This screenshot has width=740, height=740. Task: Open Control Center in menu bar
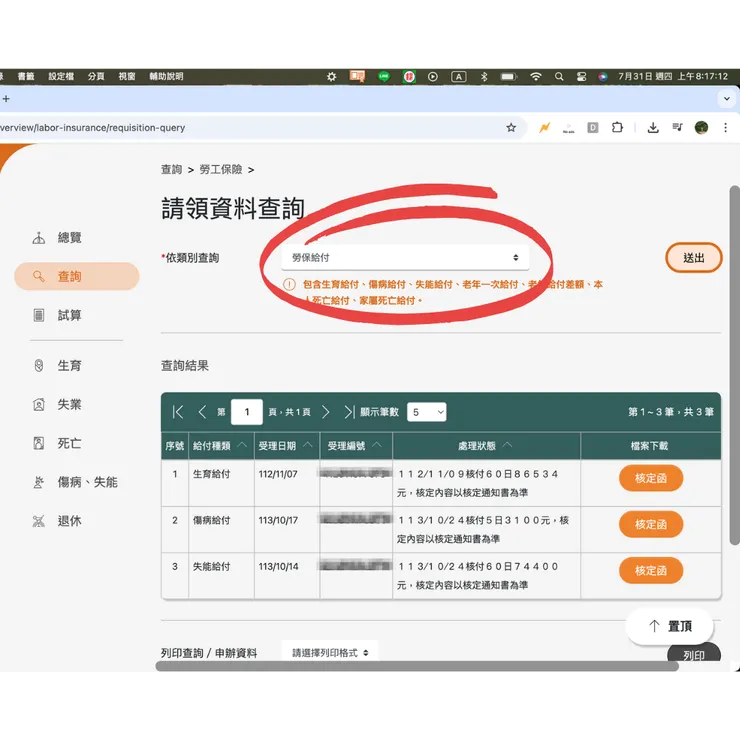pyautogui.click(x=581, y=76)
